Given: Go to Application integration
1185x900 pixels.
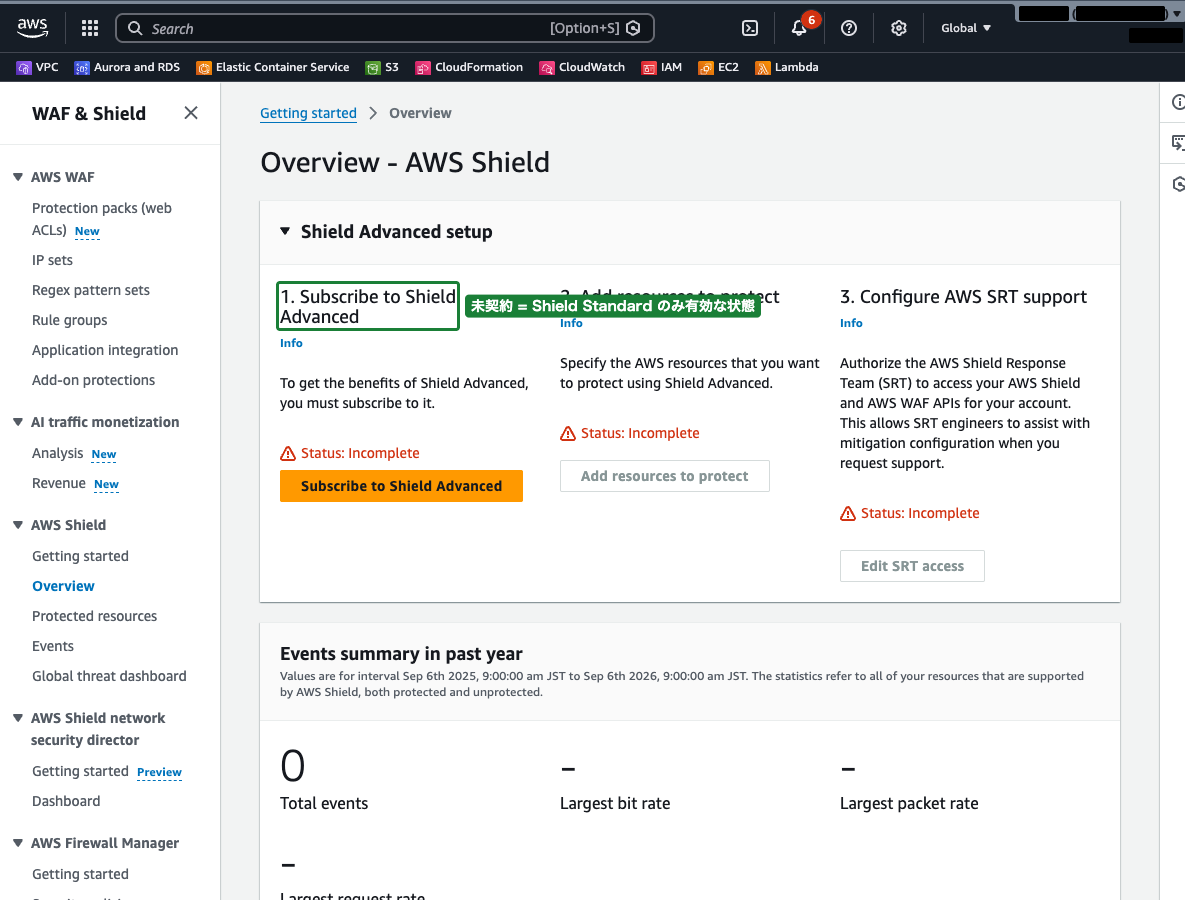Looking at the screenshot, I should pos(105,350).
